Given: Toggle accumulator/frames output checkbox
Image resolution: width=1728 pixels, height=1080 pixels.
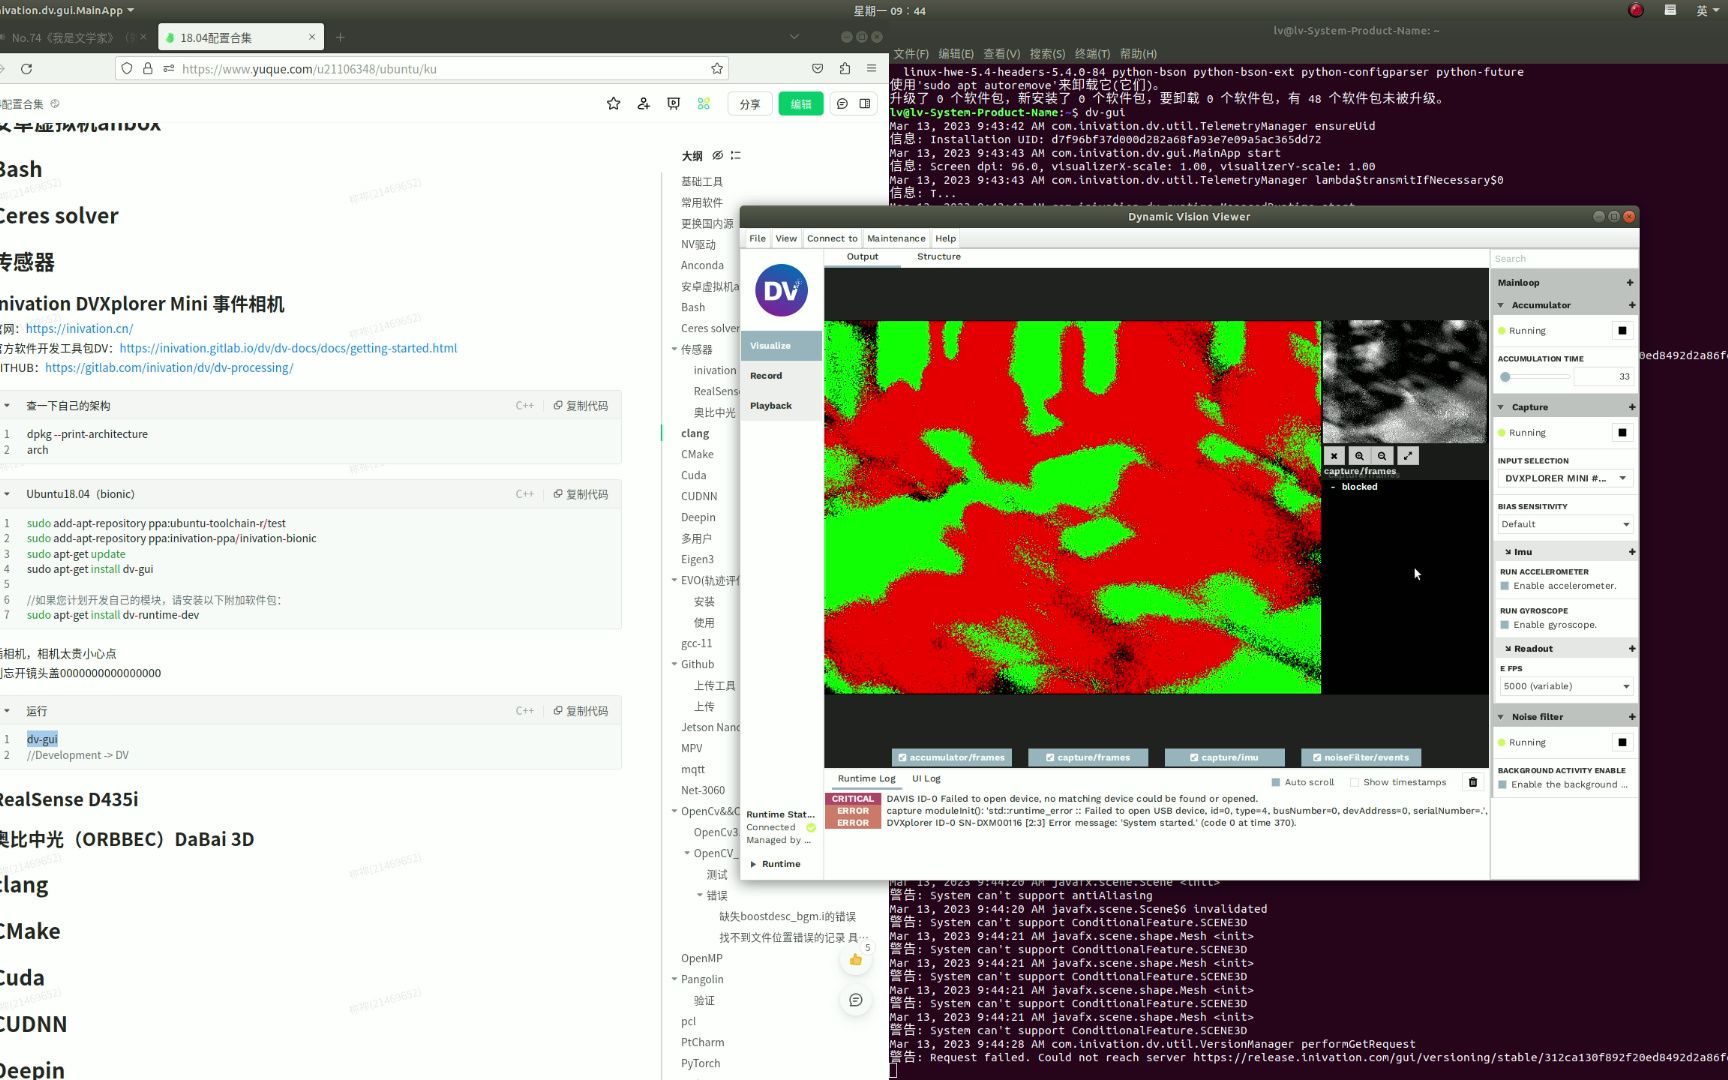Looking at the screenshot, I should (902, 758).
